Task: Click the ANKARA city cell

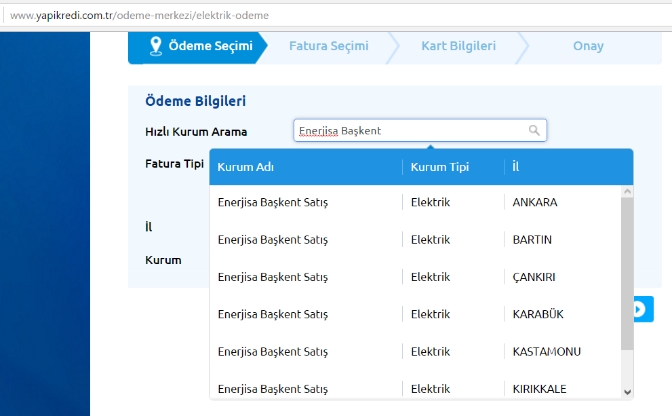Action: (x=535, y=202)
